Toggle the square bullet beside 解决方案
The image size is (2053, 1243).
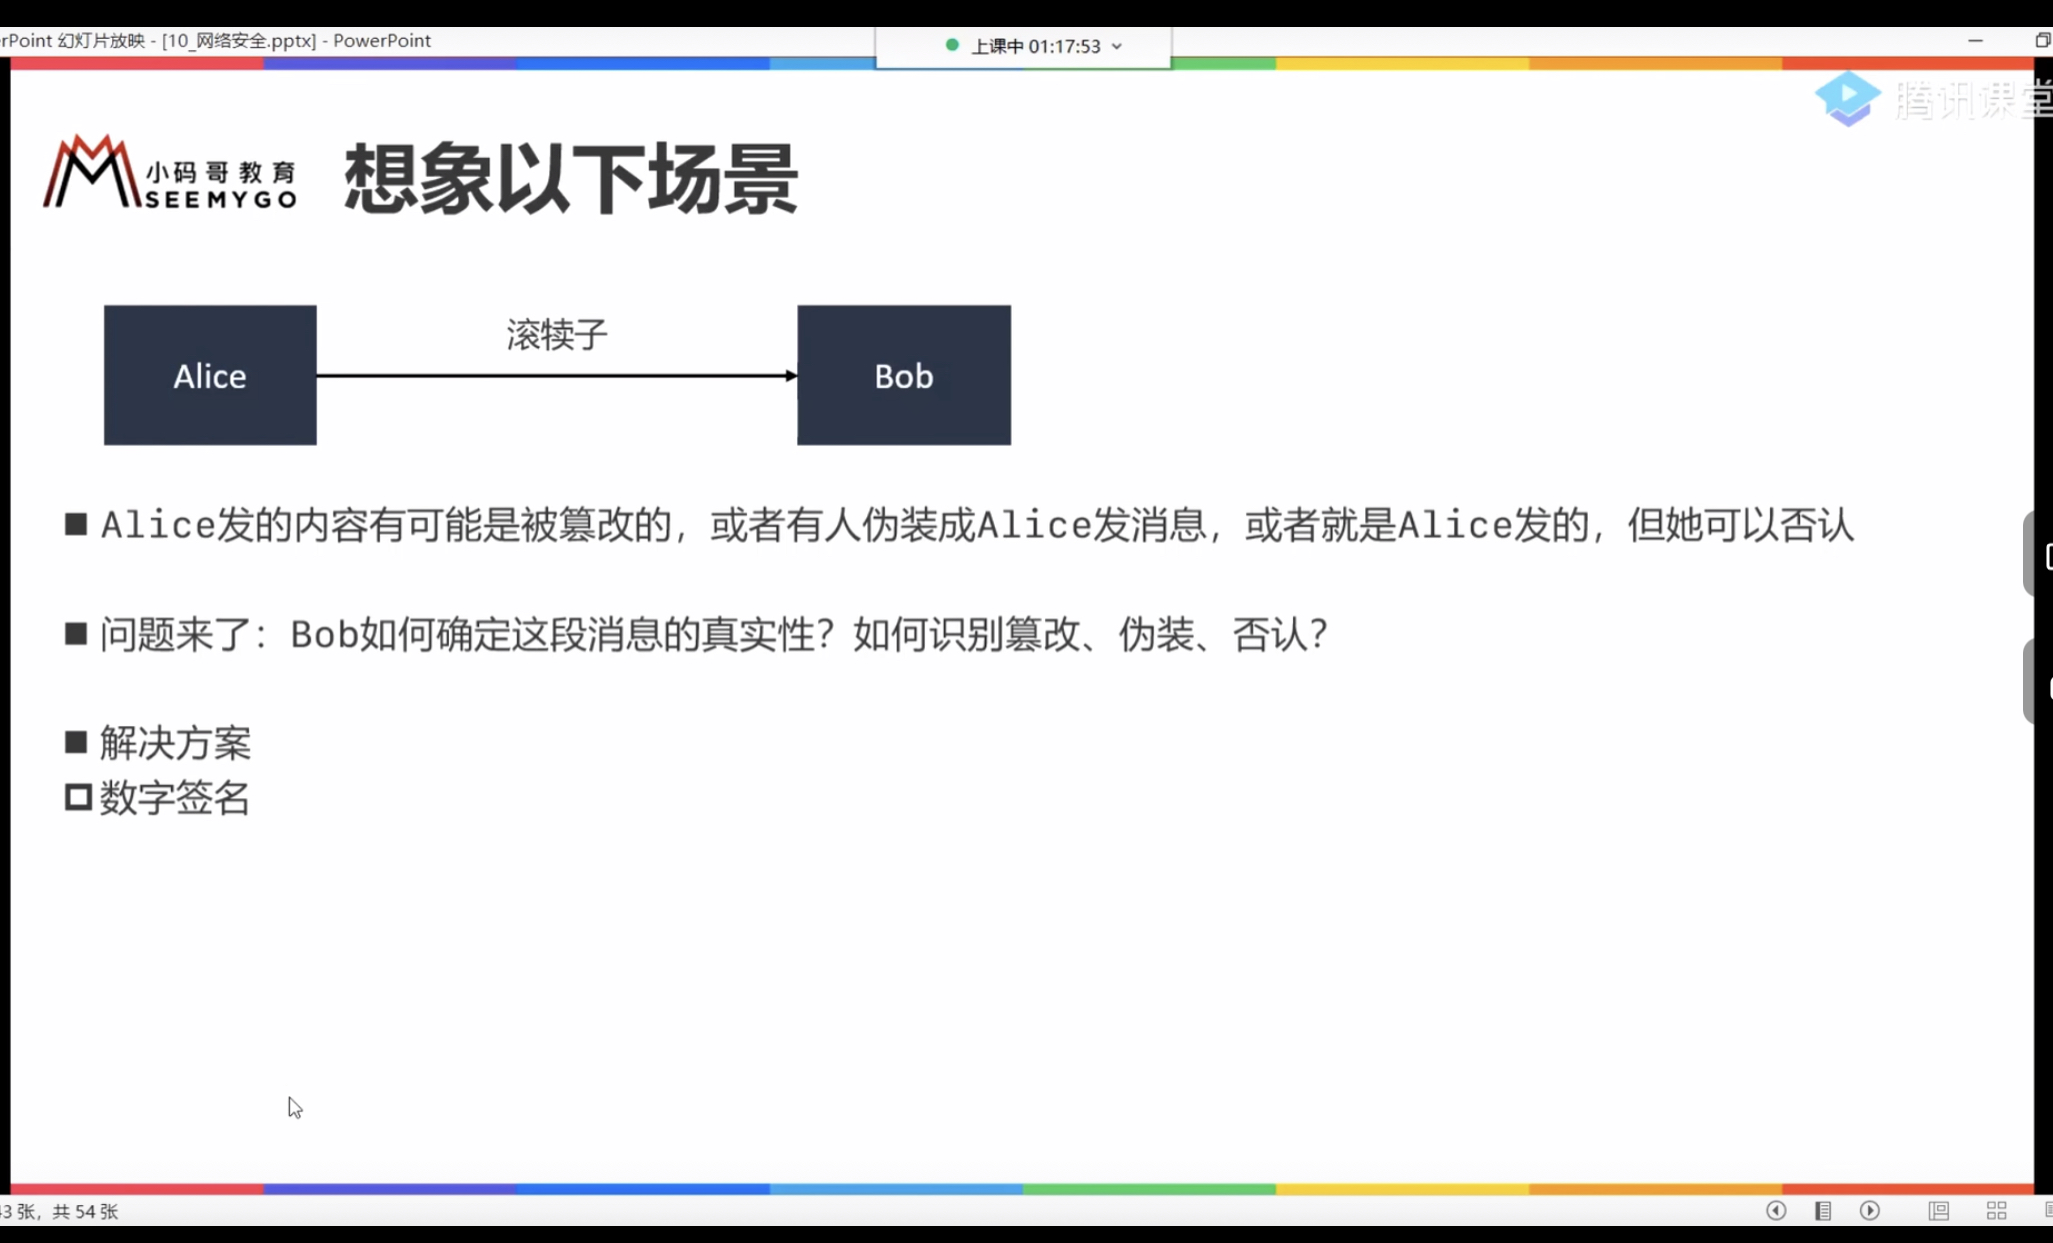click(76, 742)
